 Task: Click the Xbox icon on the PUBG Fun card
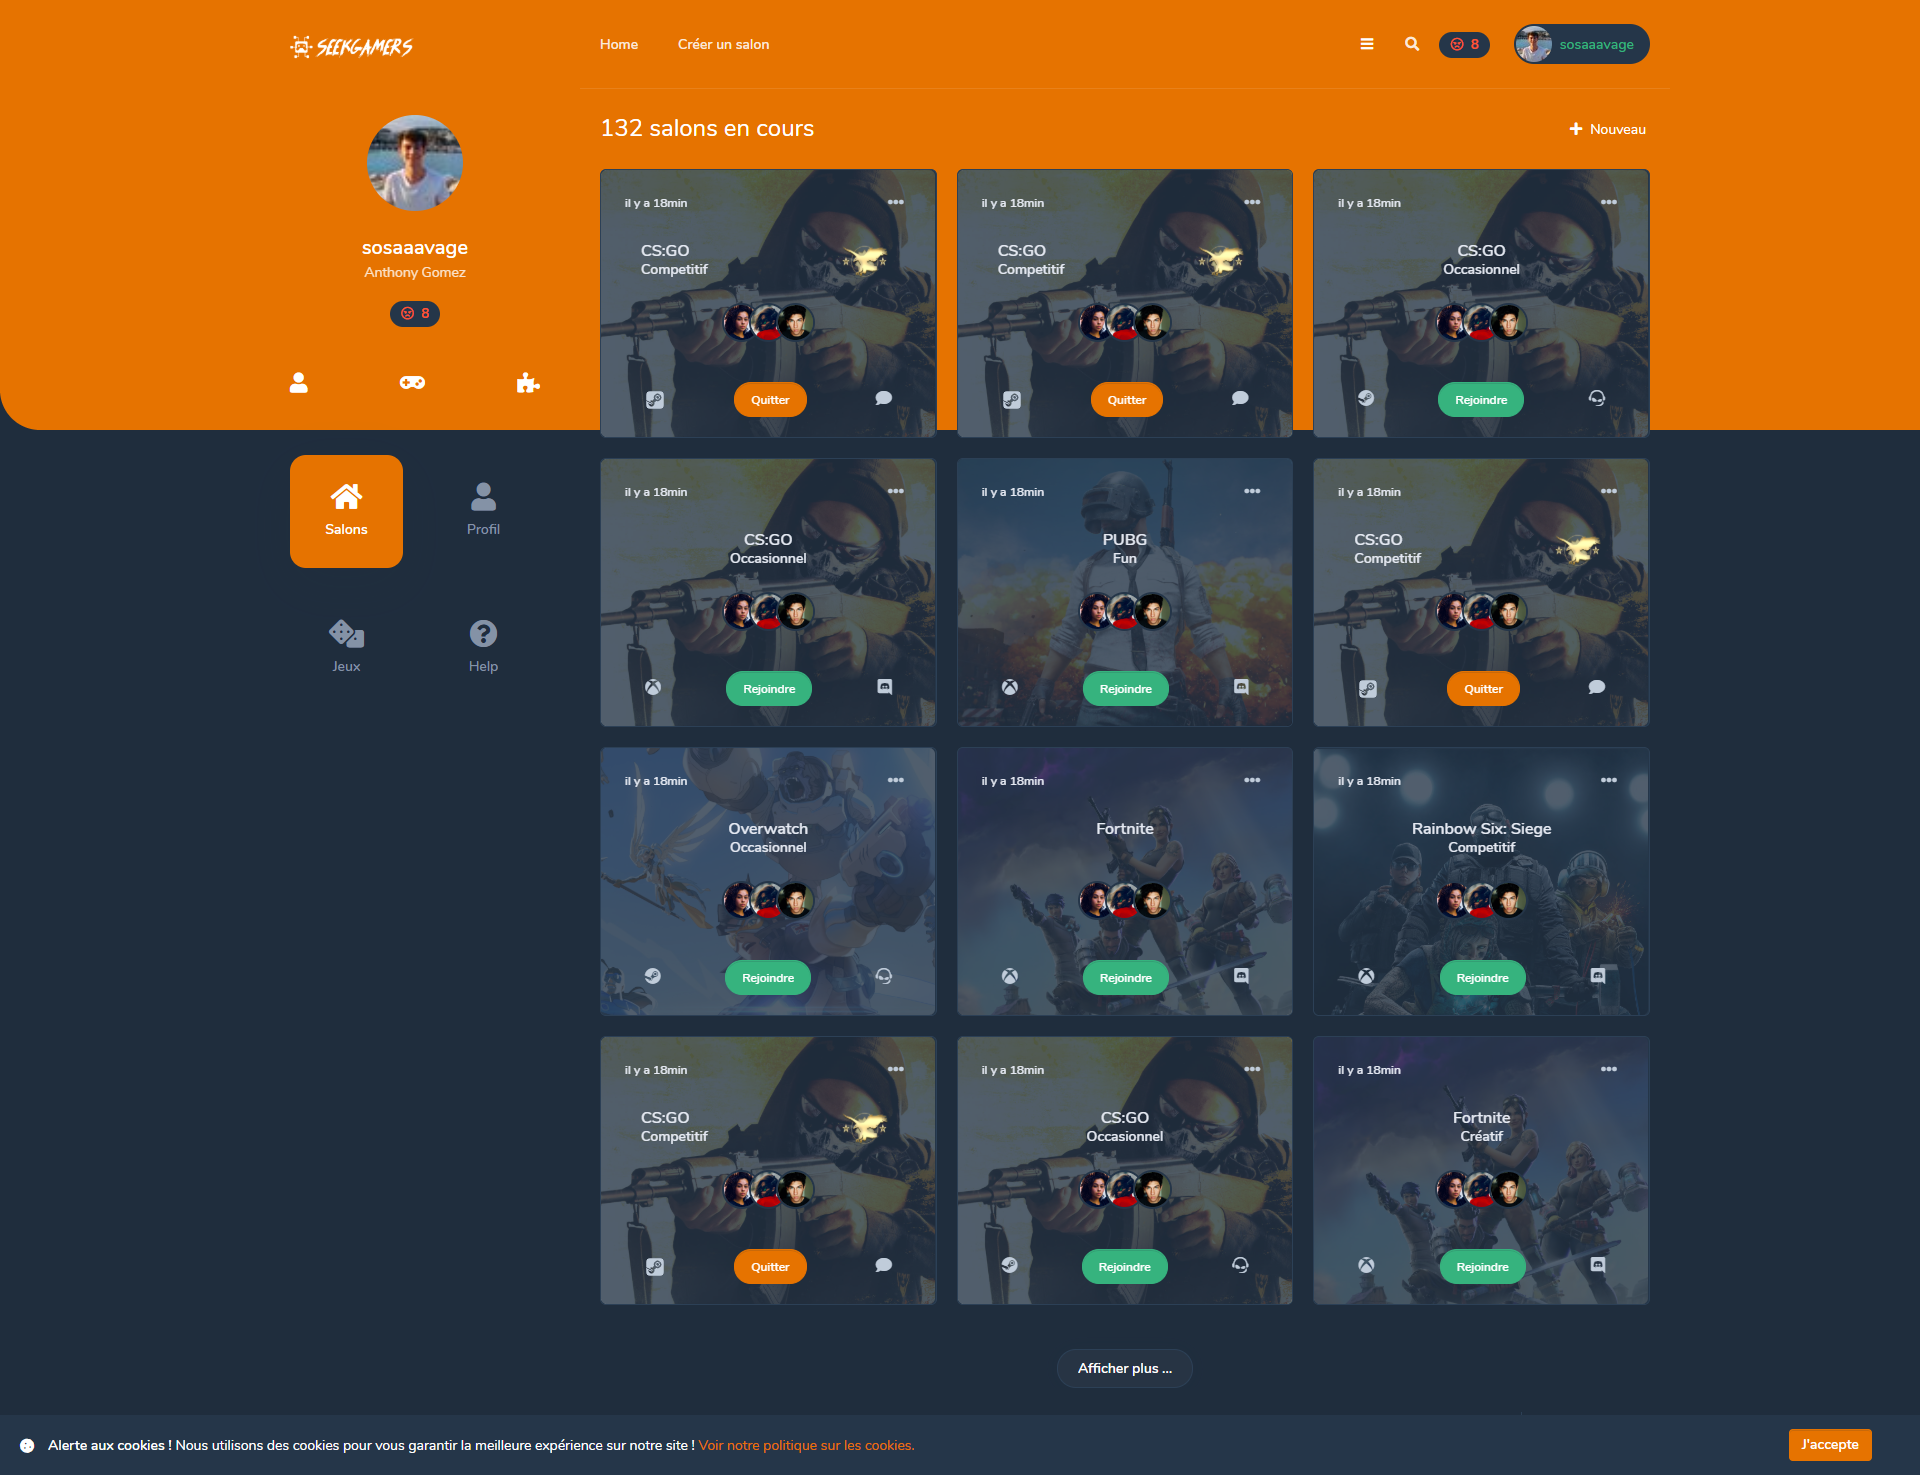[x=1010, y=687]
